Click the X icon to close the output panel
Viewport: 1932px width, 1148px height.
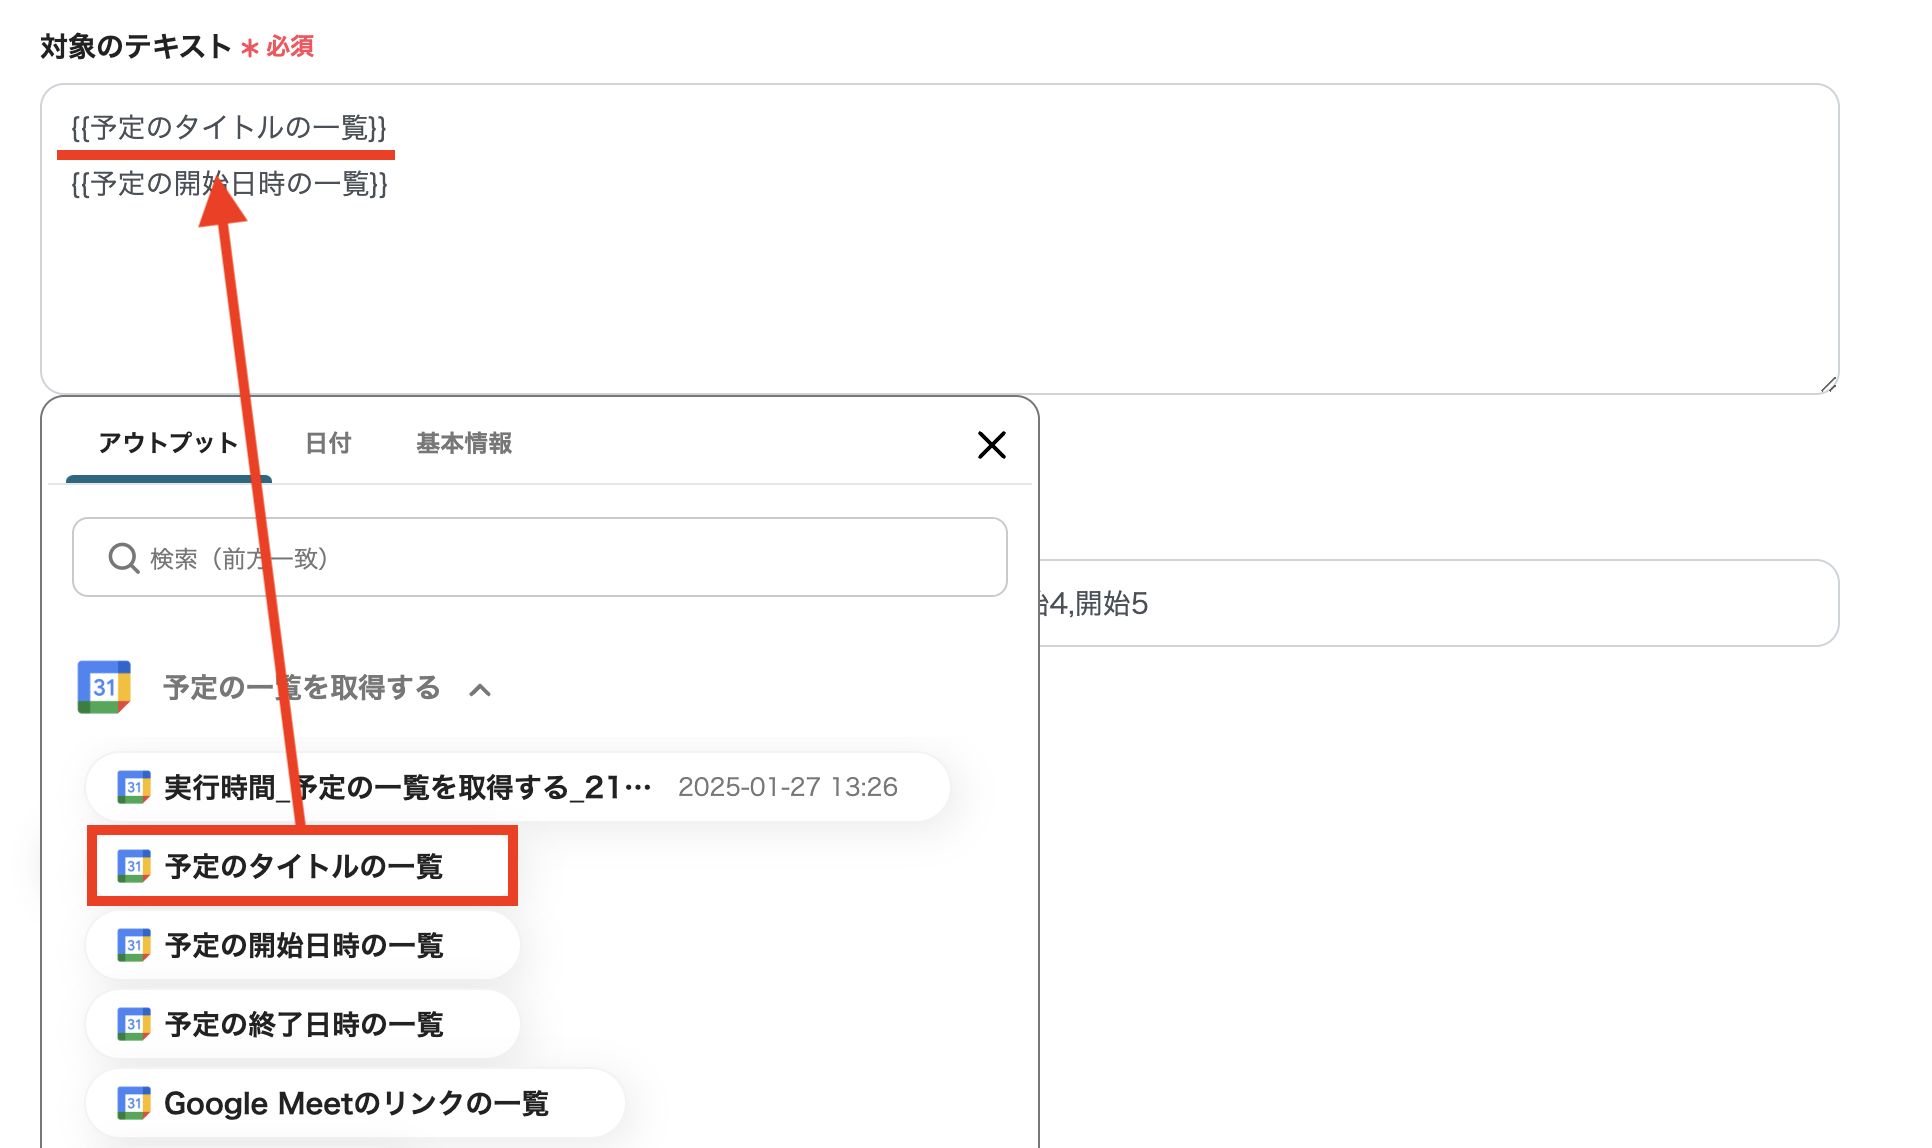click(x=991, y=445)
